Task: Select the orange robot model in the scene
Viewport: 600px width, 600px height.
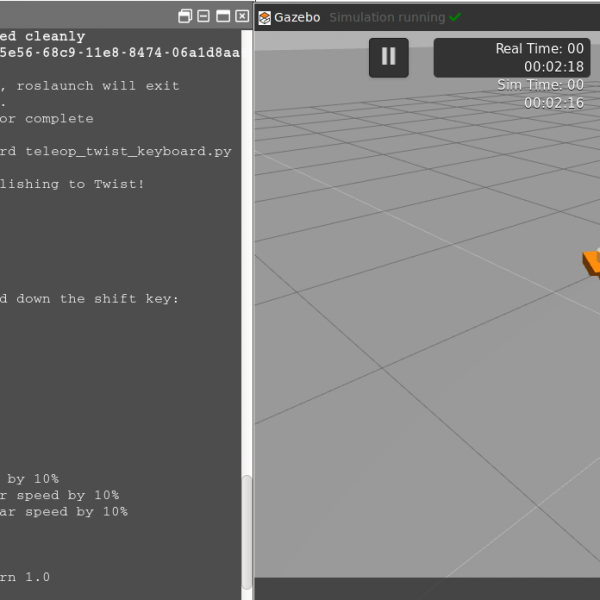Action: (591, 262)
